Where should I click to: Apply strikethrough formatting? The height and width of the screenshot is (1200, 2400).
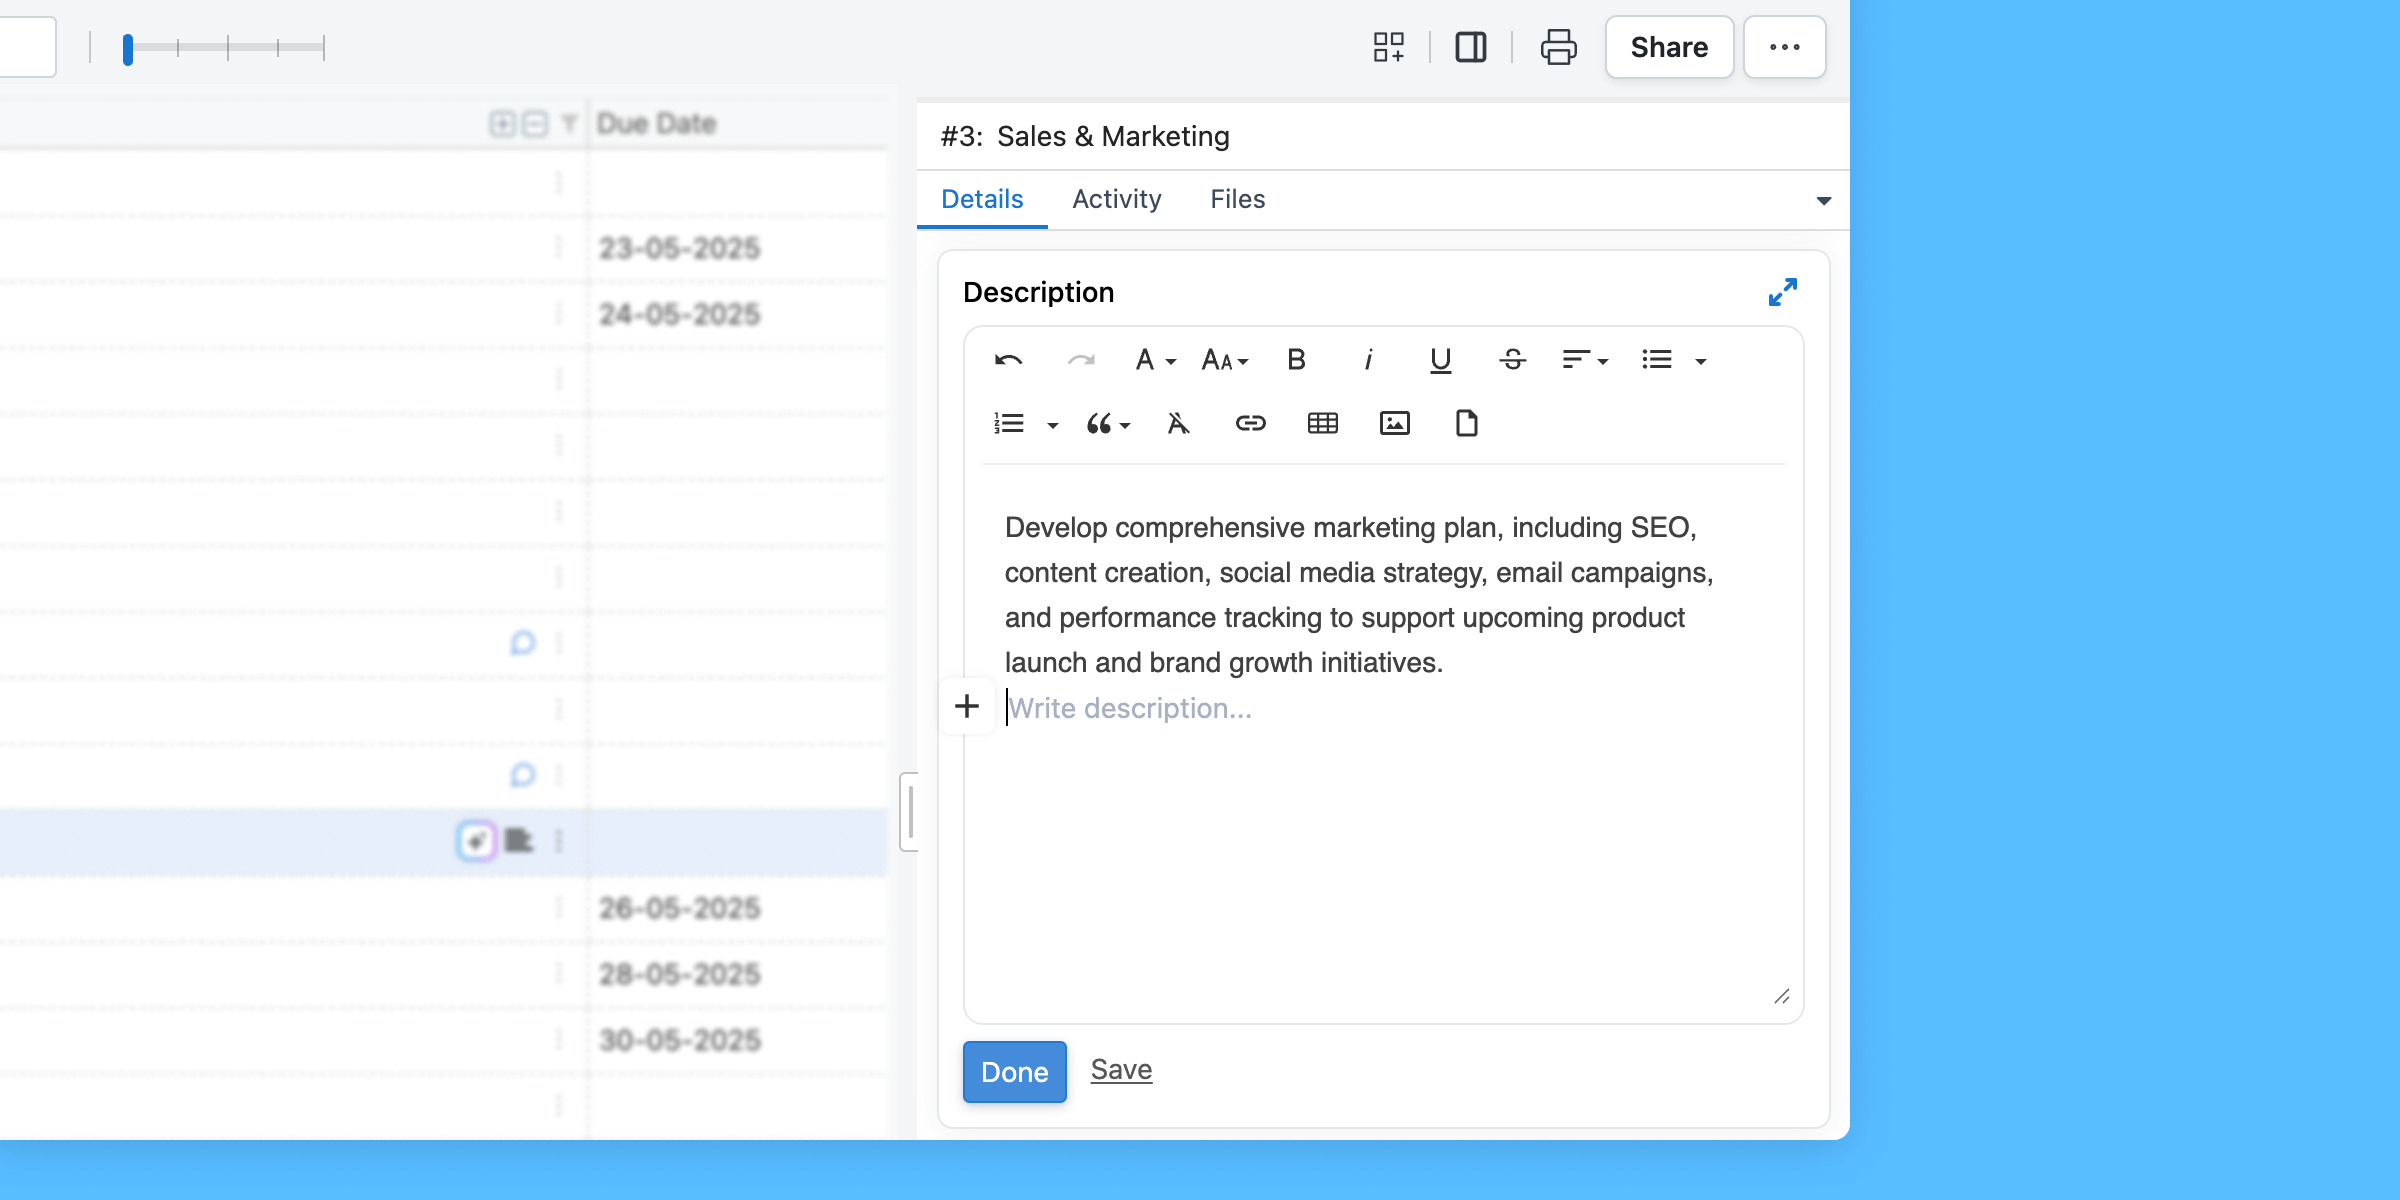tap(1512, 360)
